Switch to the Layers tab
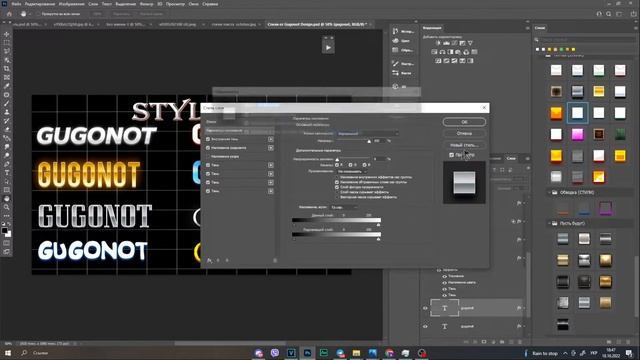640x360 pixels. pyautogui.click(x=511, y=158)
